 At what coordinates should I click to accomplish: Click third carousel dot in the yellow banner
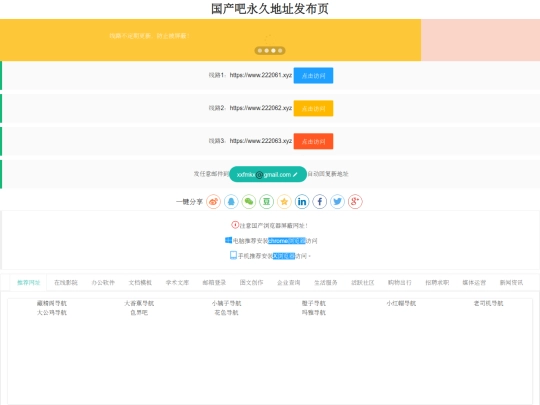(273, 51)
